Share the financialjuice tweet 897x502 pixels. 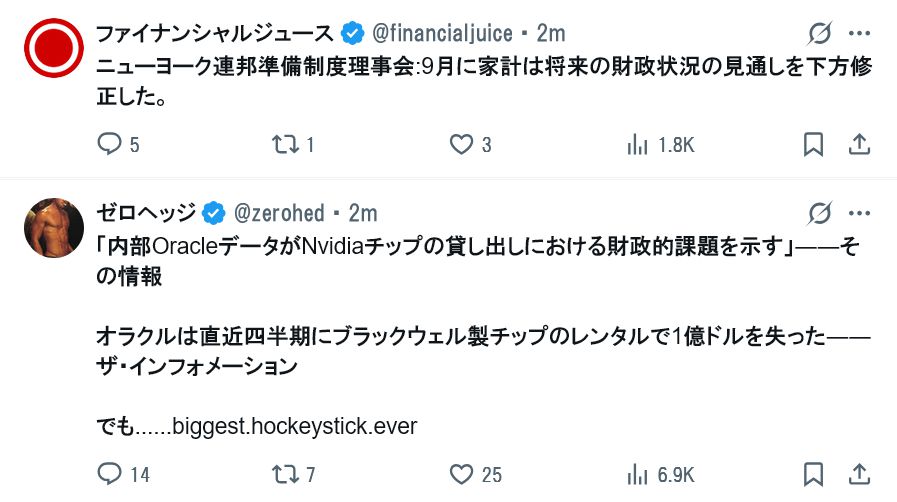[x=859, y=145]
